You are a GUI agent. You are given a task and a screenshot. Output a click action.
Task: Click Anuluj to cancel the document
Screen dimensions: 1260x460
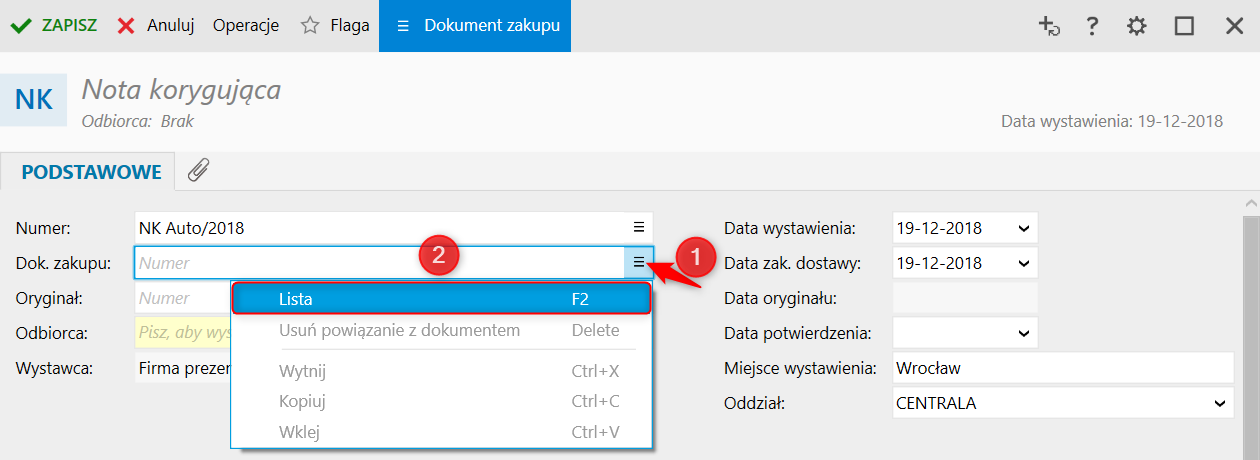point(155,26)
